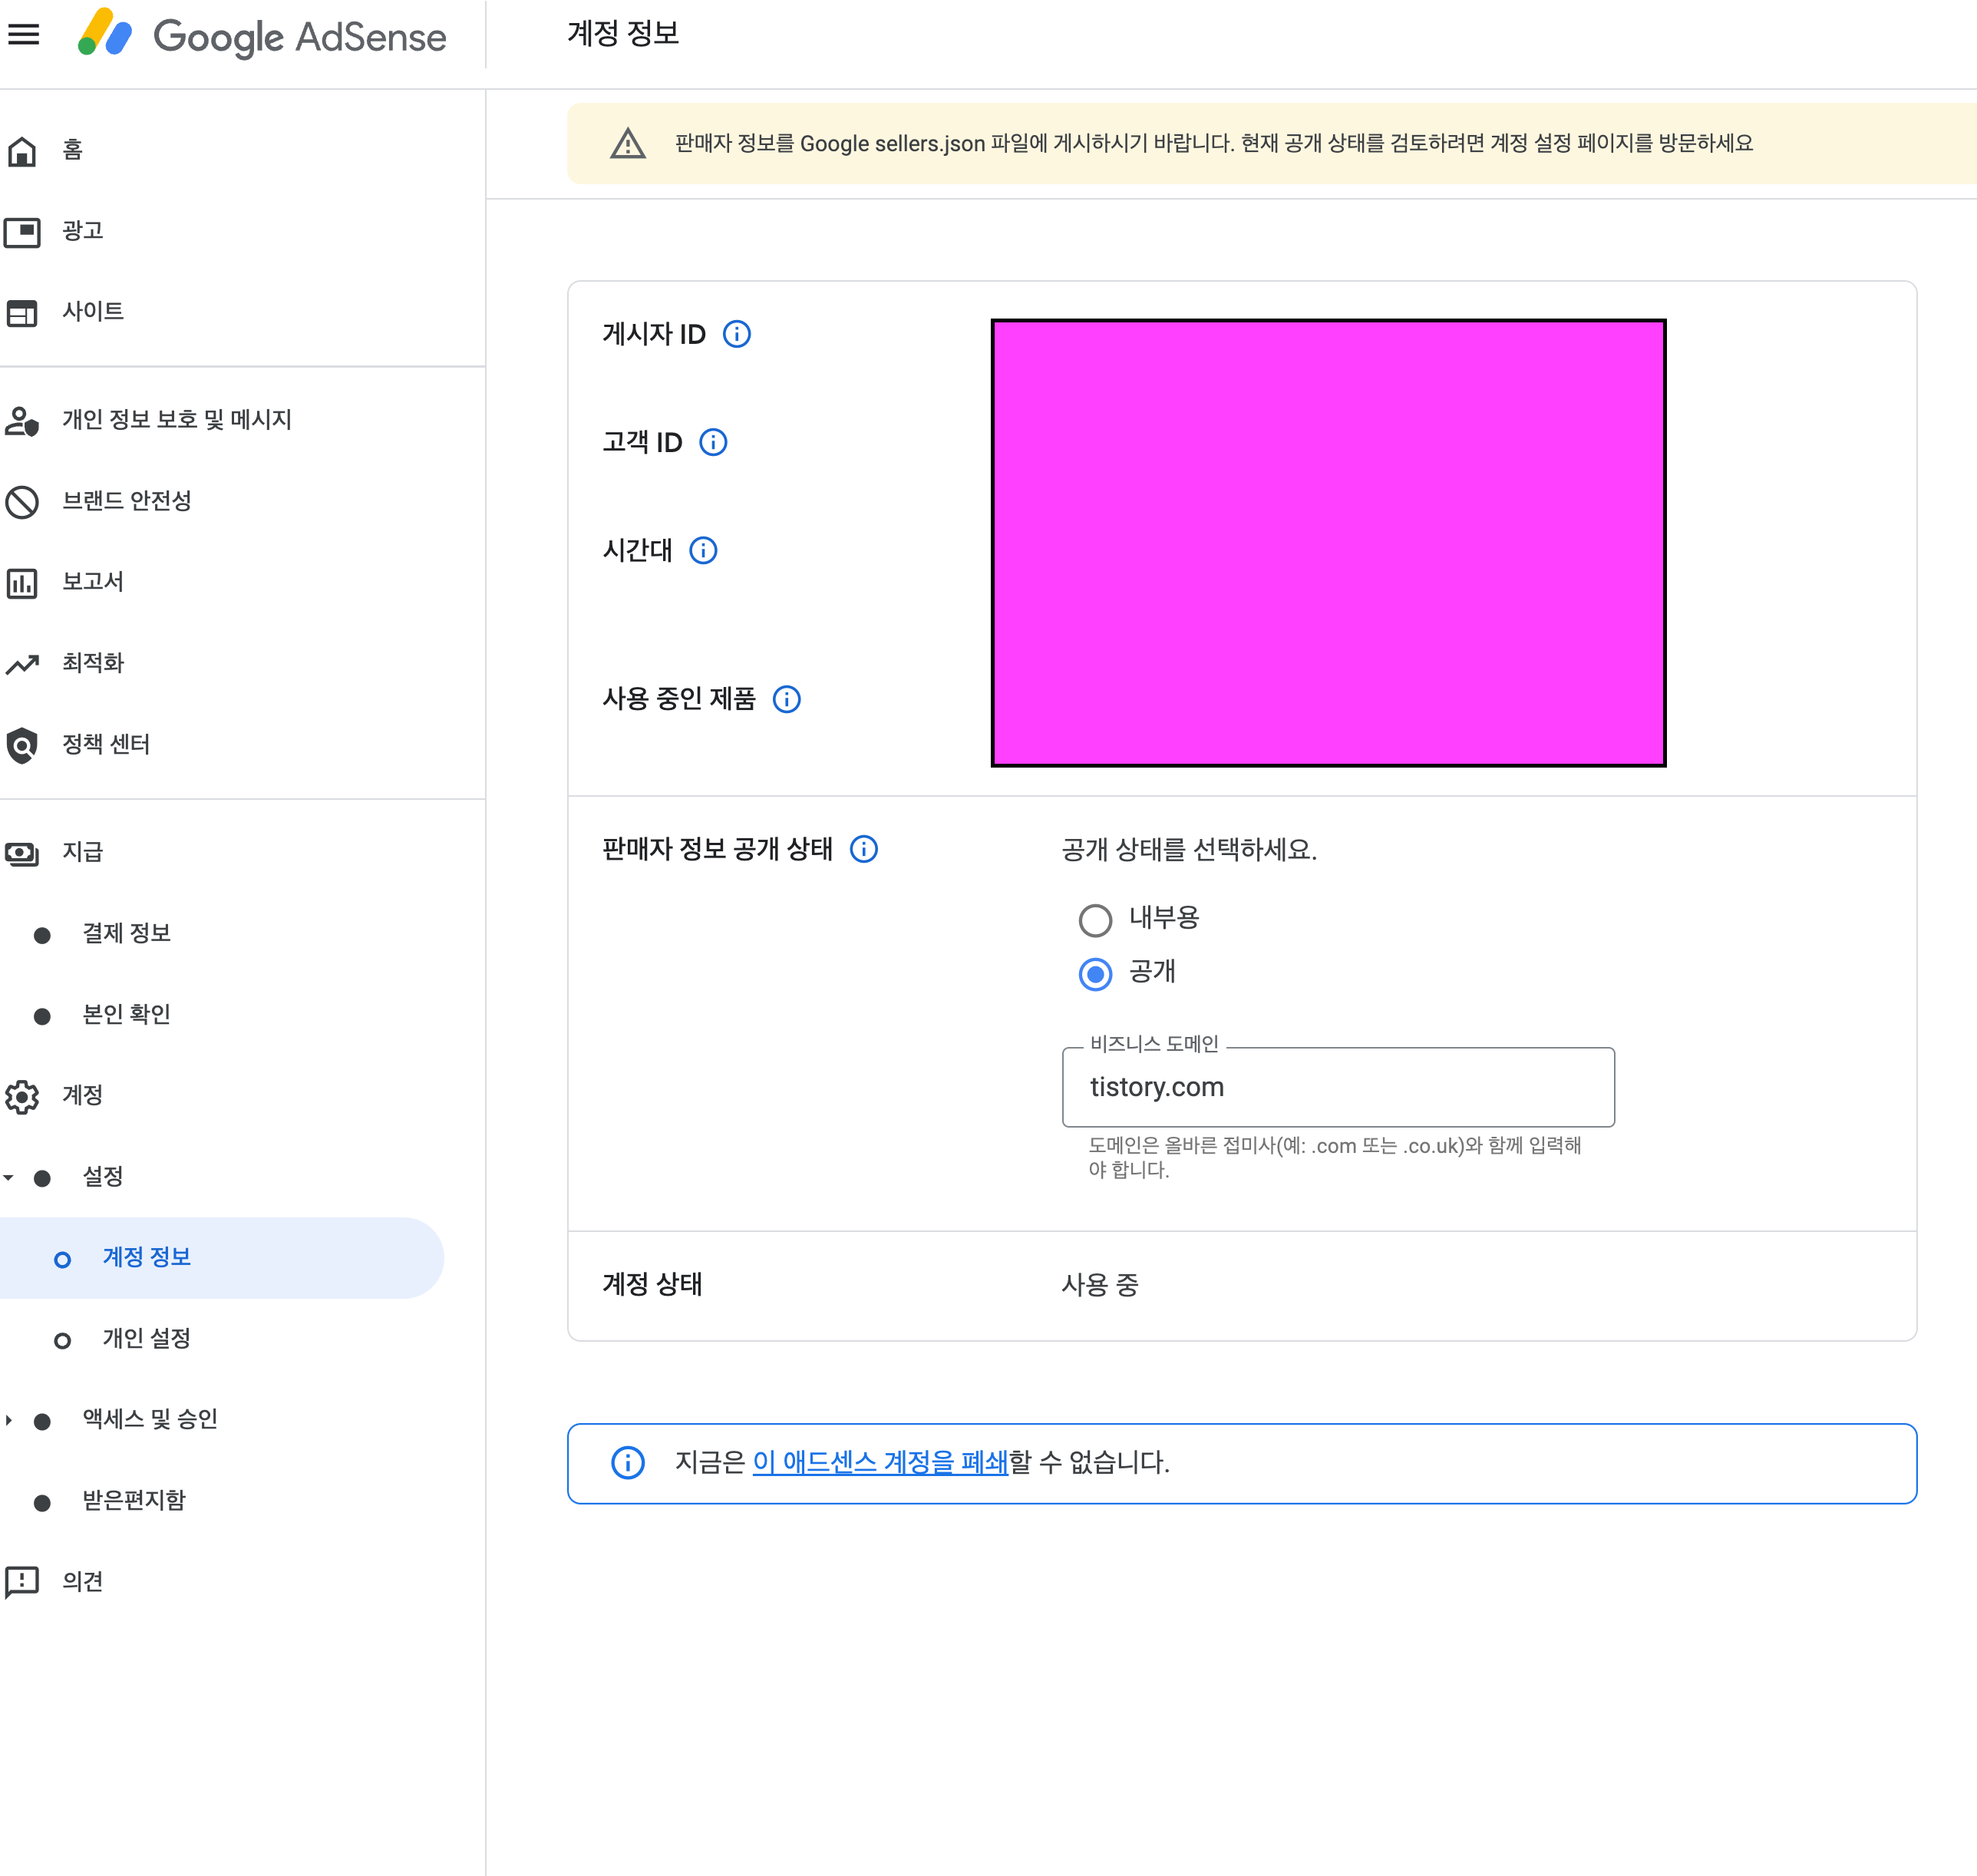The width and height of the screenshot is (1977, 1876).
Task: Open the hamburger main menu
Action: [x=24, y=35]
